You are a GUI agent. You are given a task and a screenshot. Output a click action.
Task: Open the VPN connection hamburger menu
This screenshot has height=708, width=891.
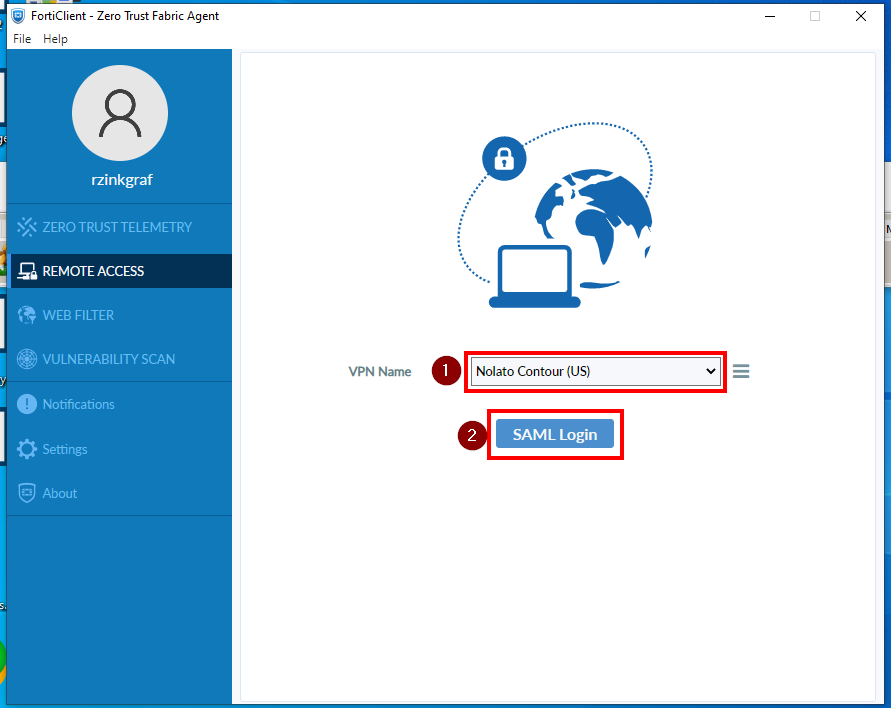[741, 372]
